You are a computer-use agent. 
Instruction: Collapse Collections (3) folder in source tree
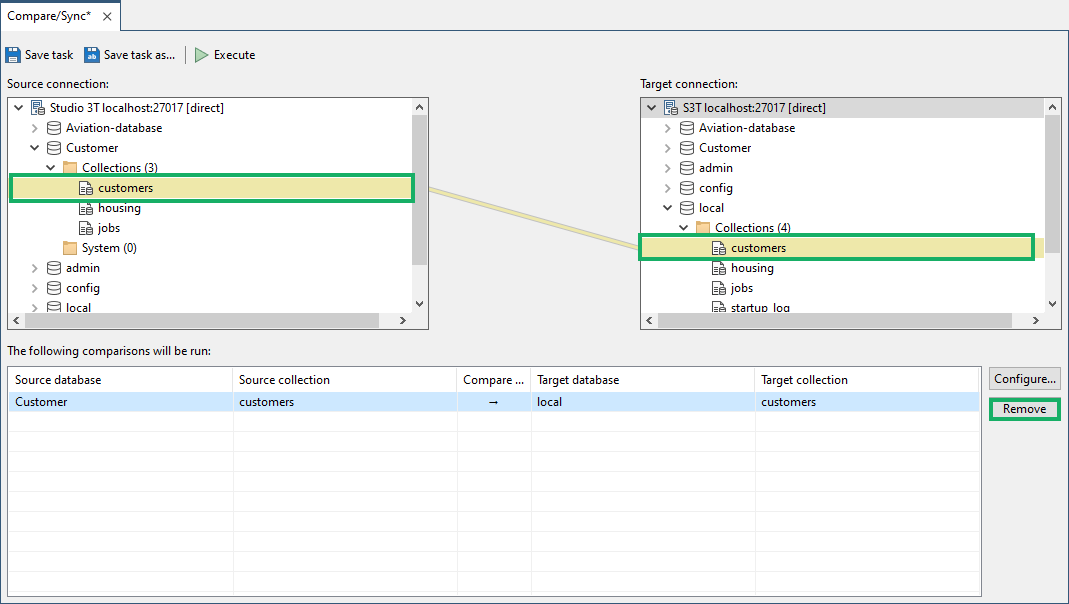click(51, 168)
